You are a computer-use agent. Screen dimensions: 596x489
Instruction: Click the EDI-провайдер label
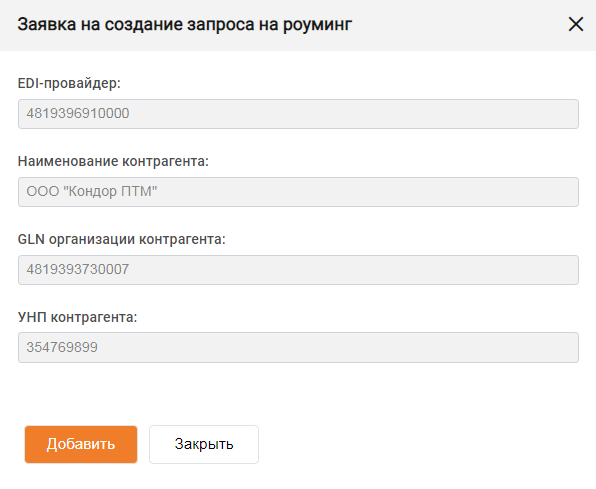(x=69, y=83)
